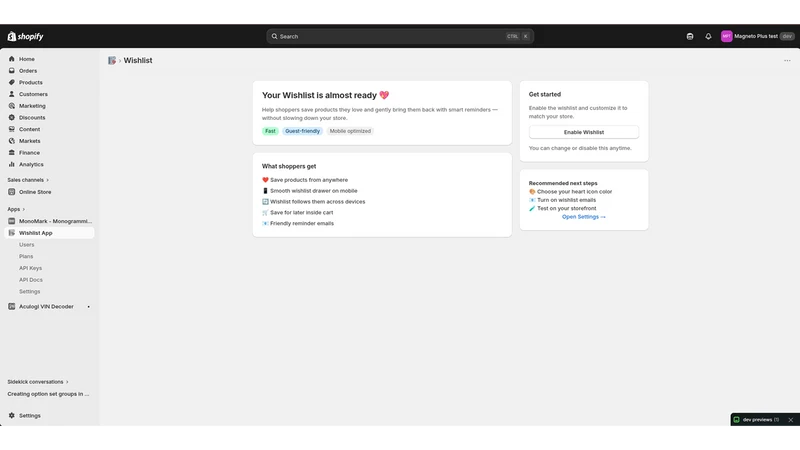Click 'Turn on wishlist emails' text
800x450 pixels.
[x=566, y=200]
